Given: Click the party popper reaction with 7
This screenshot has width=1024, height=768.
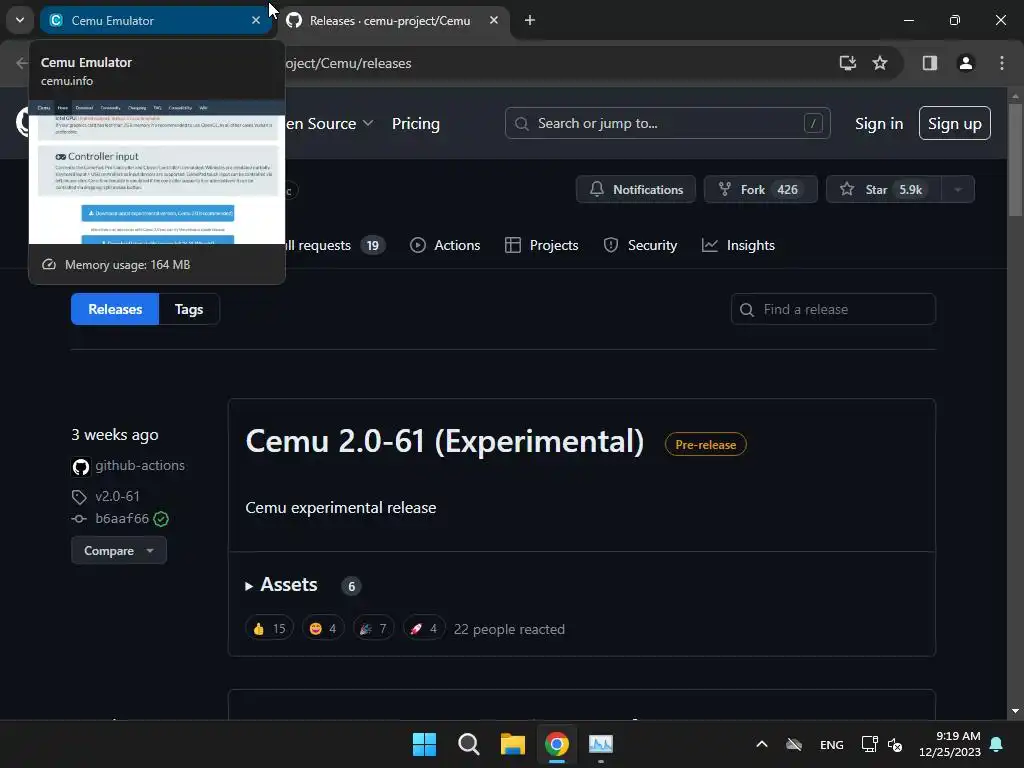Looking at the screenshot, I should click(374, 629).
